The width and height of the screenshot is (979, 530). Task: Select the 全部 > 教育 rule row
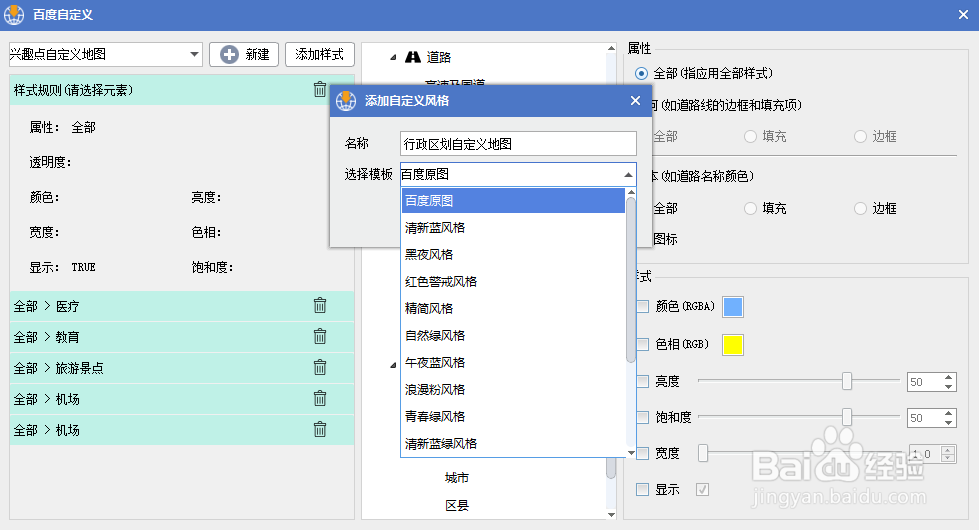182,337
